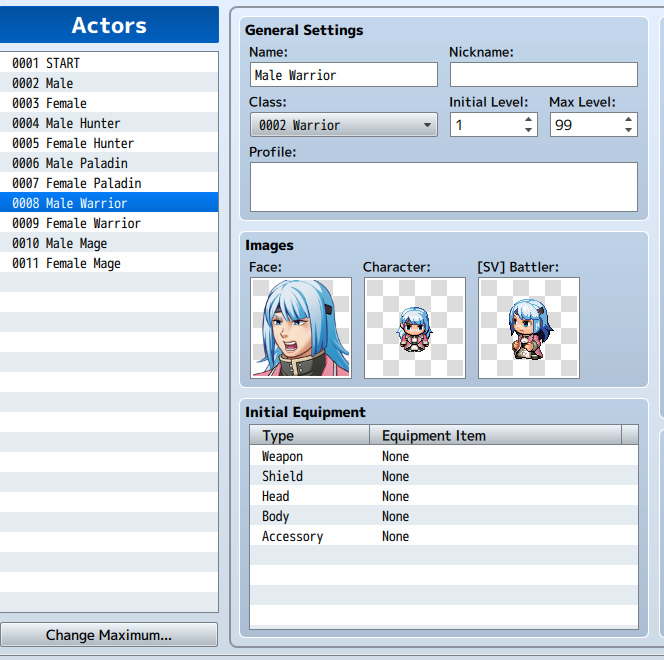Image resolution: width=664 pixels, height=660 pixels.
Task: Focus the empty Nickname field
Action: [544, 75]
